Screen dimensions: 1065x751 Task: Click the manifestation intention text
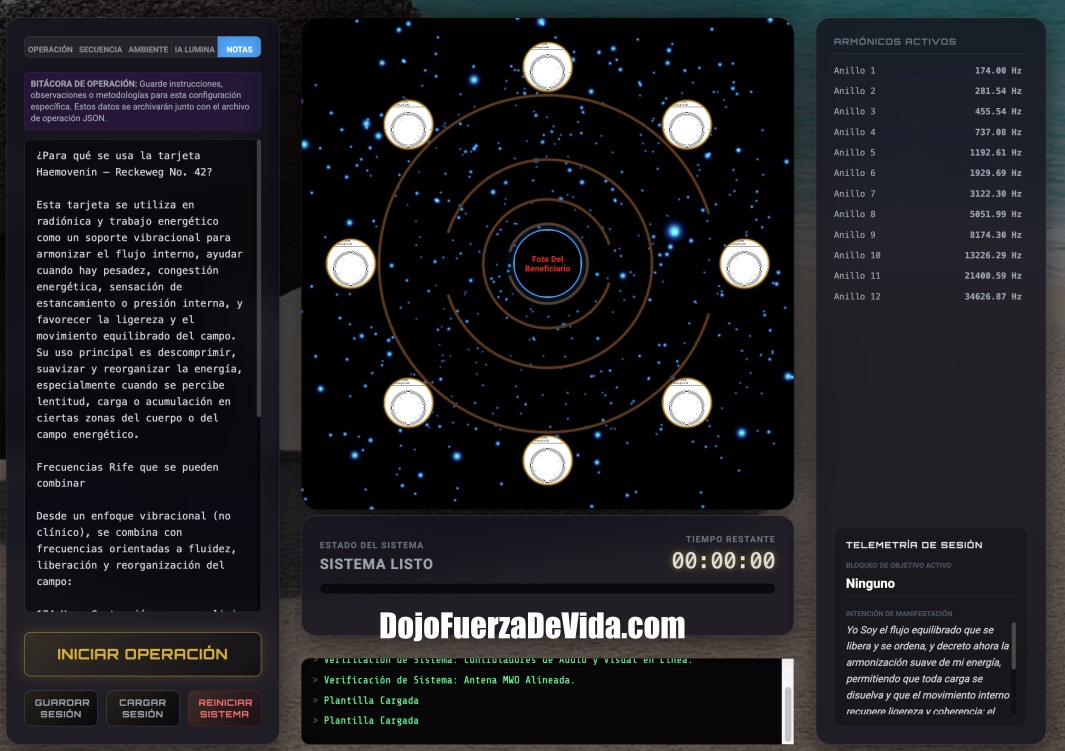928,670
